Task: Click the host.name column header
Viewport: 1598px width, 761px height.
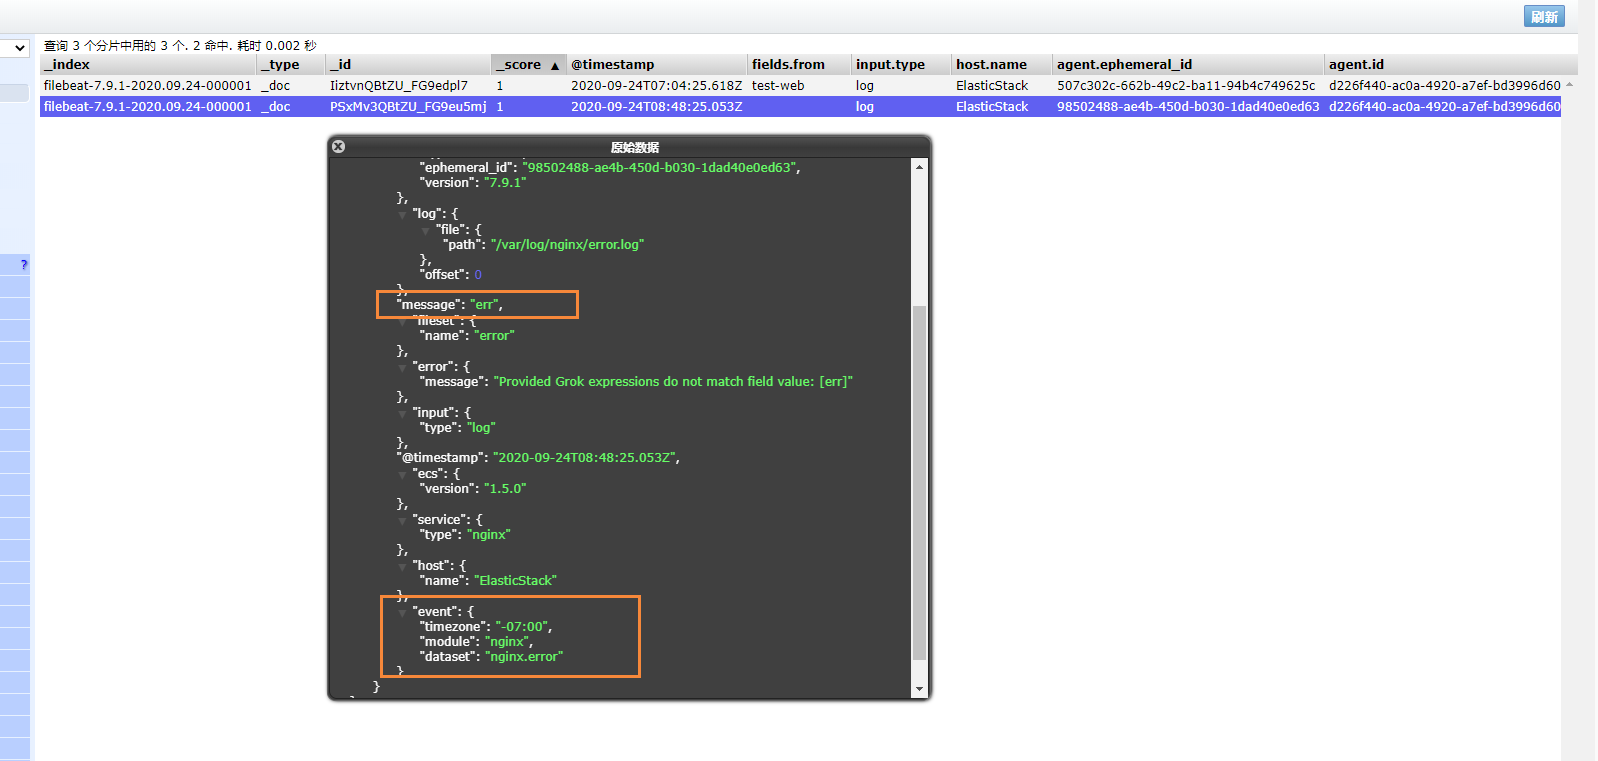Action: (x=991, y=65)
